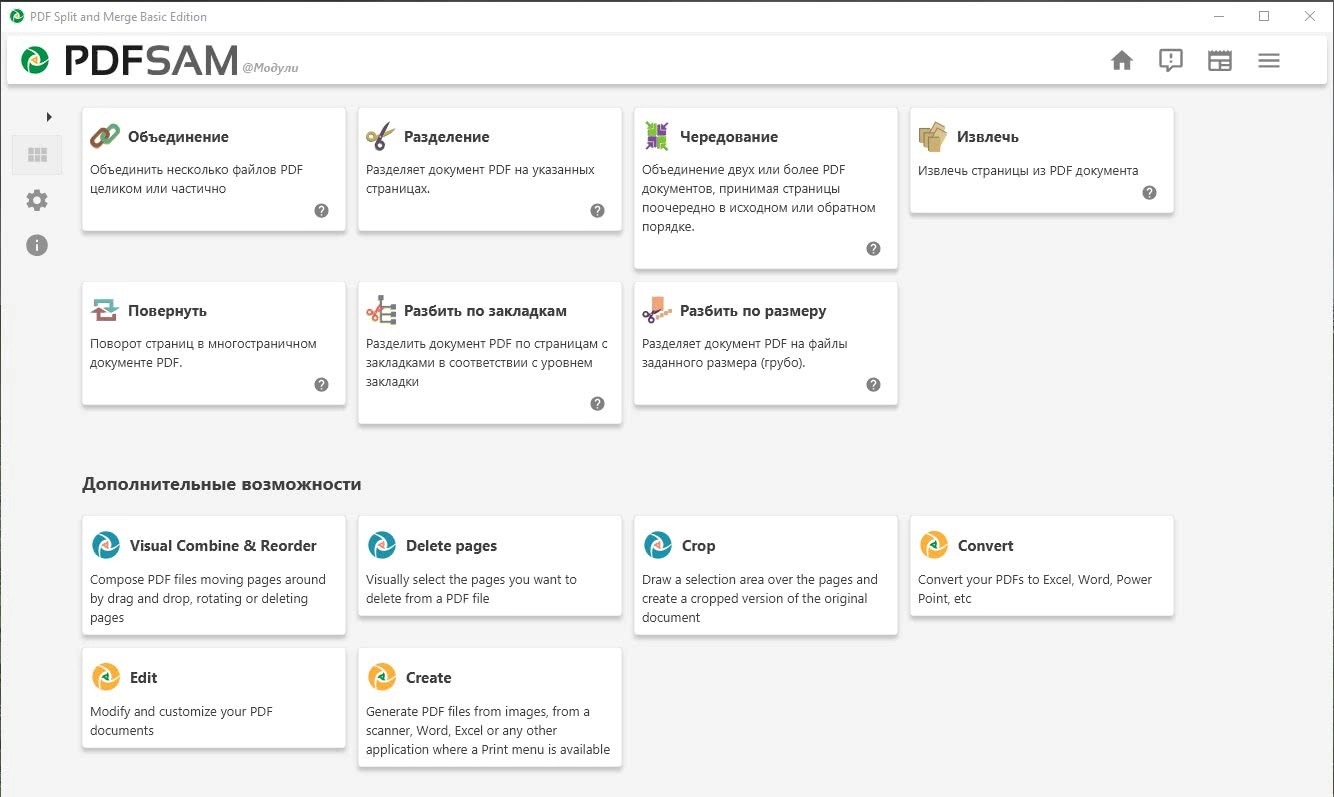Open help for Повернуть module
Screen dimensions: 1334x797
pos(322,385)
